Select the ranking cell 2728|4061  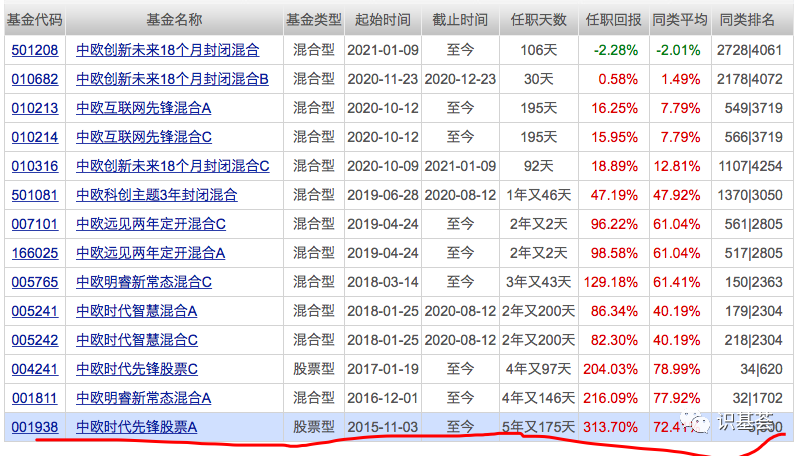(x=750, y=50)
